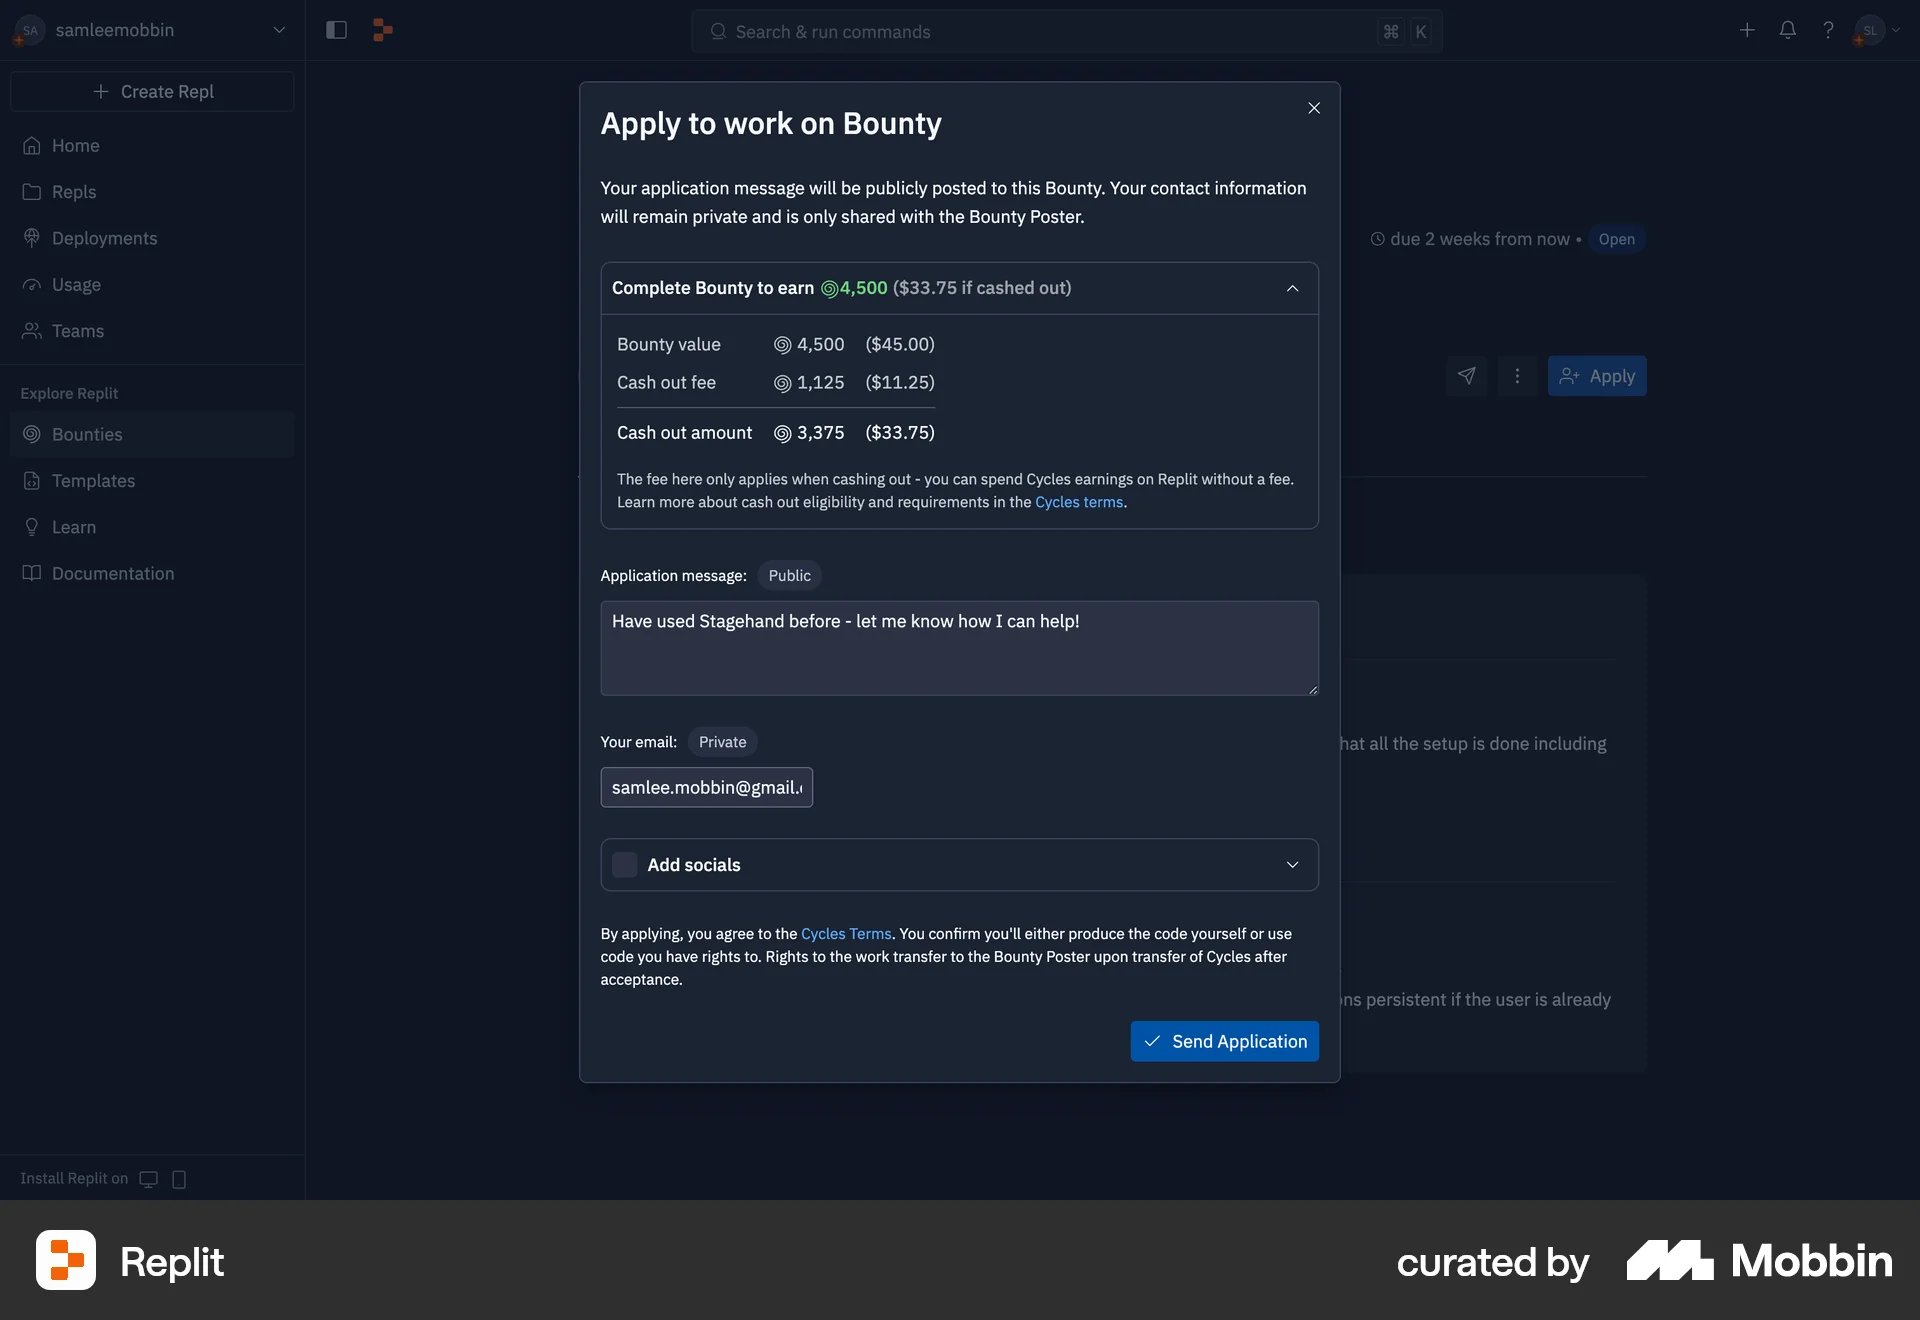The height and width of the screenshot is (1320, 1920).
Task: Expand the Add socials section chevron
Action: point(1291,864)
